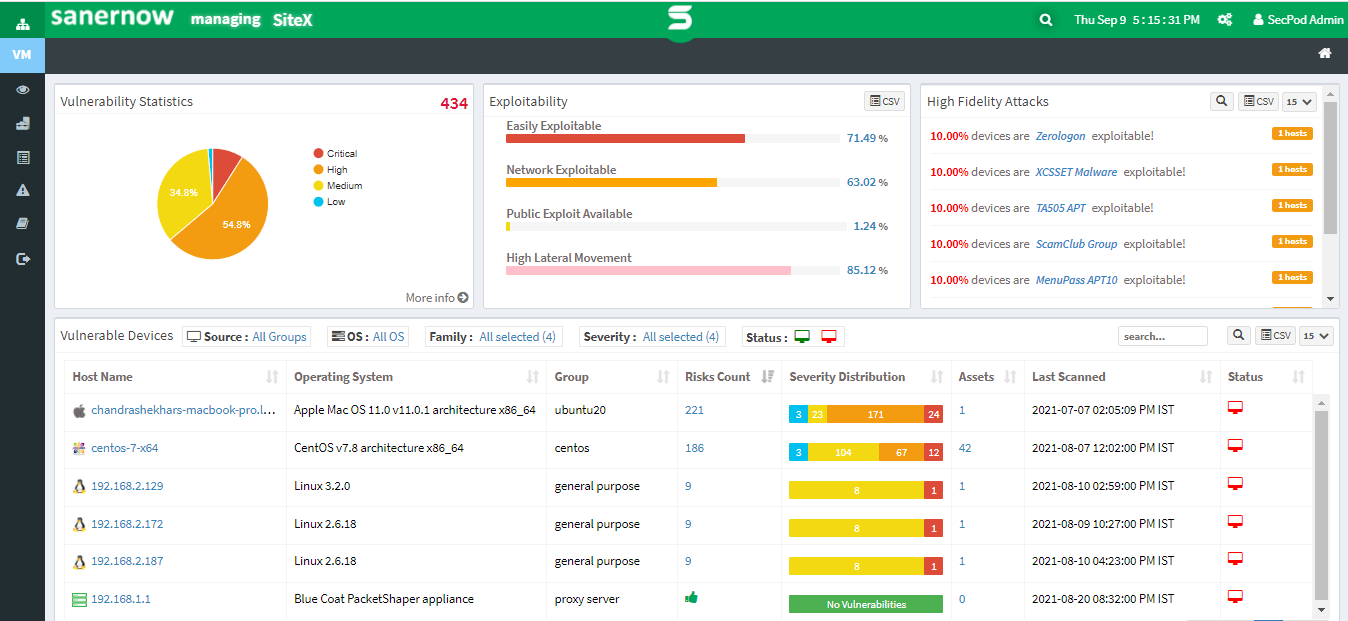This screenshot has height=621, width=1348.
Task: Click assets count 42 for centos-7-x64
Action: tap(965, 448)
